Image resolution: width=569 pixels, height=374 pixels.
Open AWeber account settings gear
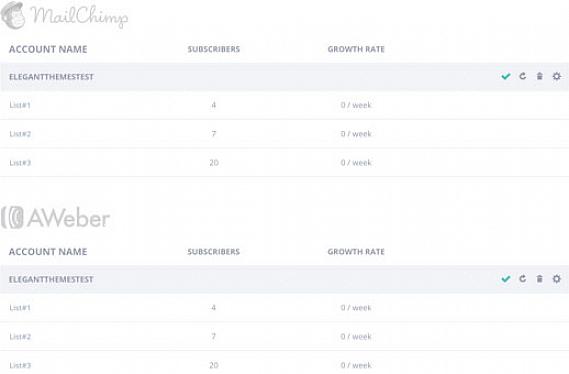point(557,279)
